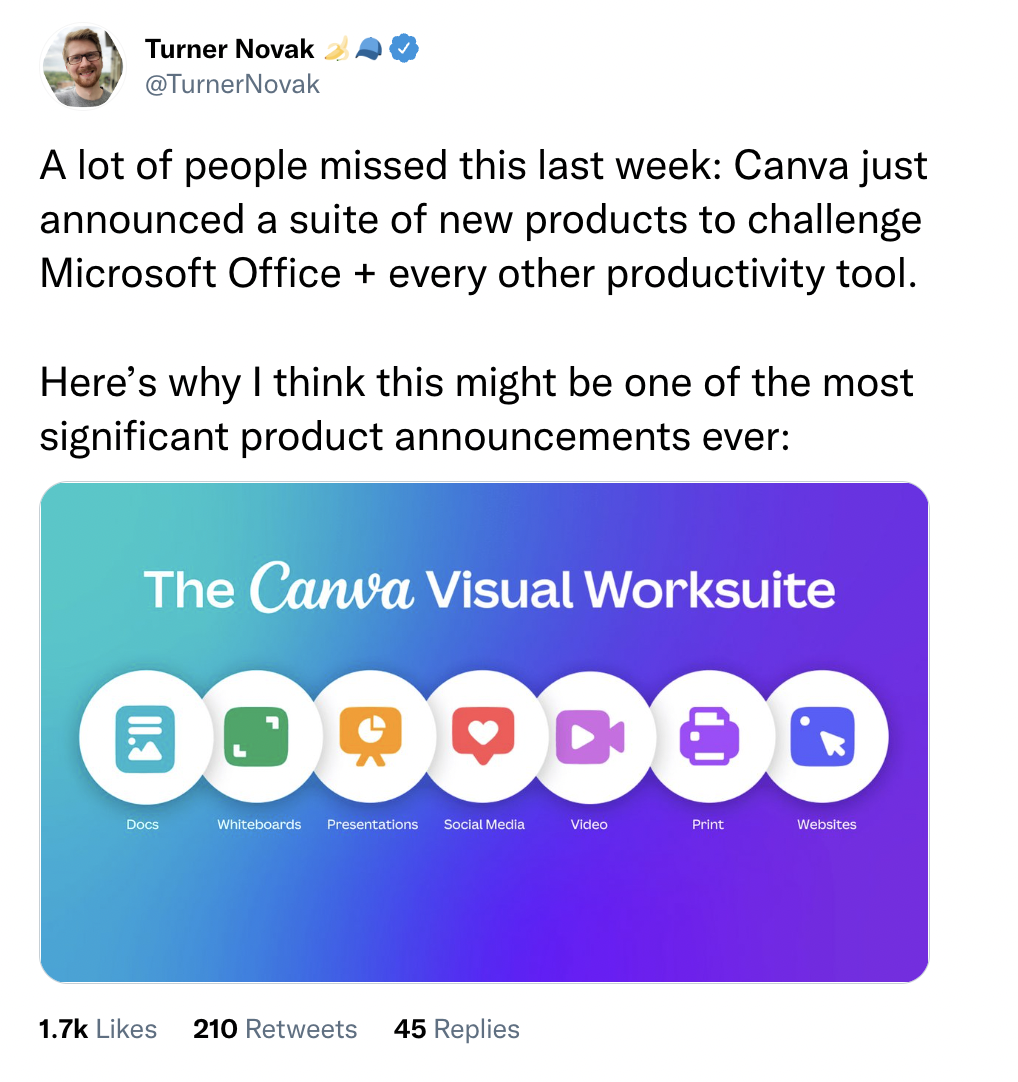This screenshot has height=1082, width=1018.
Task: Select the green Whiteboards icon
Action: pyautogui.click(x=256, y=736)
